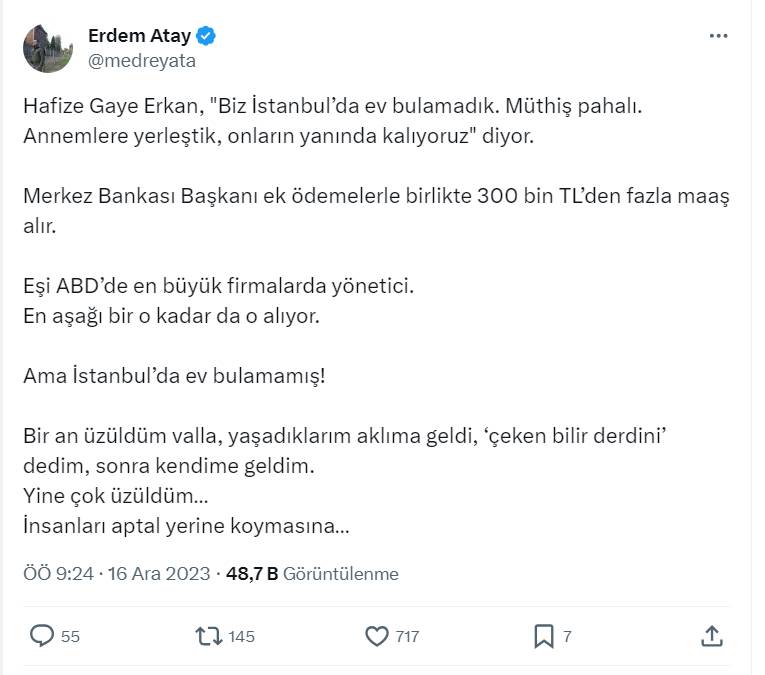Viewport: 765px width, 675px height.
Task: Click the share upload icon
Action: [x=711, y=635]
